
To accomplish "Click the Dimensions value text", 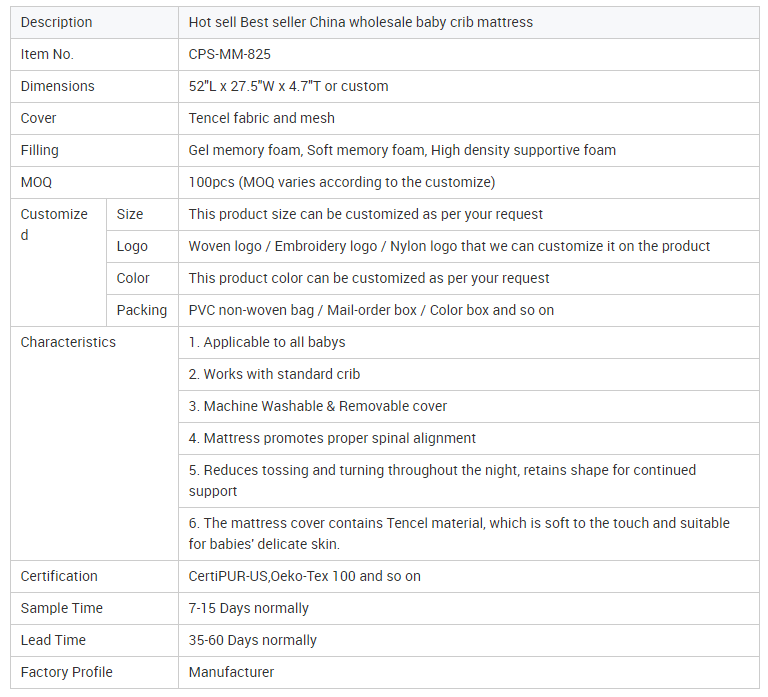I will (x=288, y=86).
